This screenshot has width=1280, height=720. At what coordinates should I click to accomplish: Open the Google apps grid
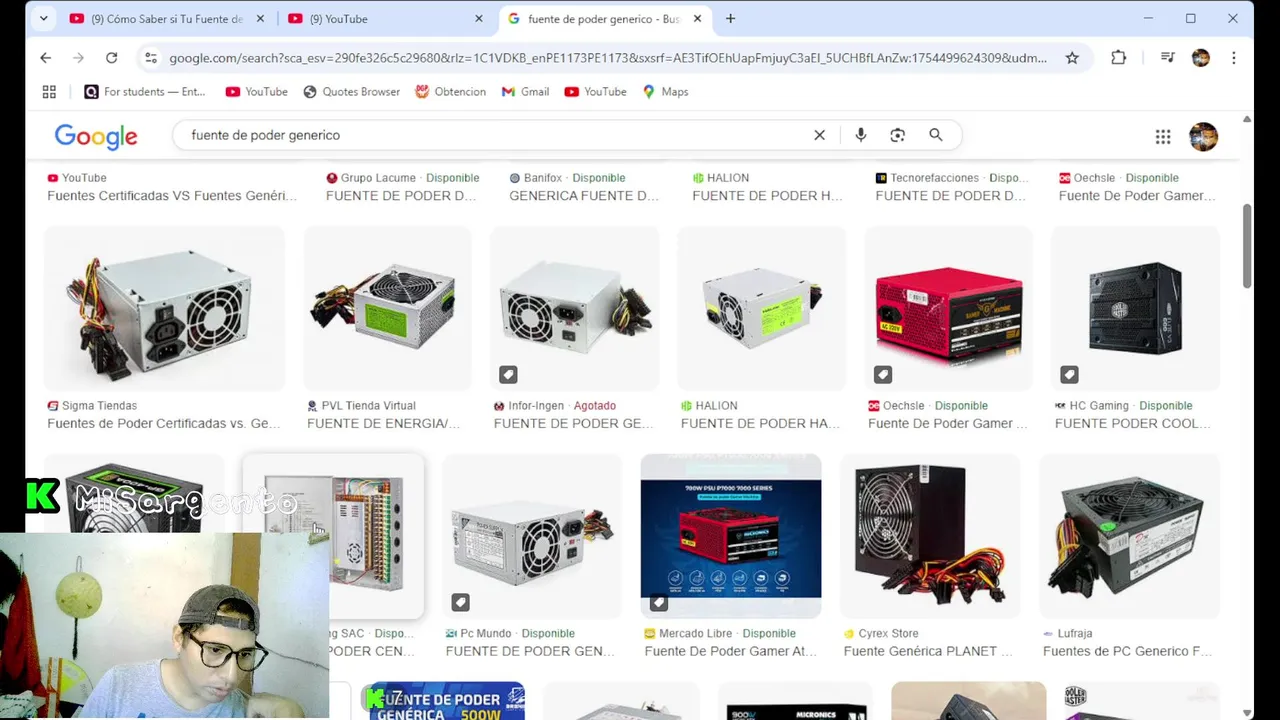[x=1163, y=137]
